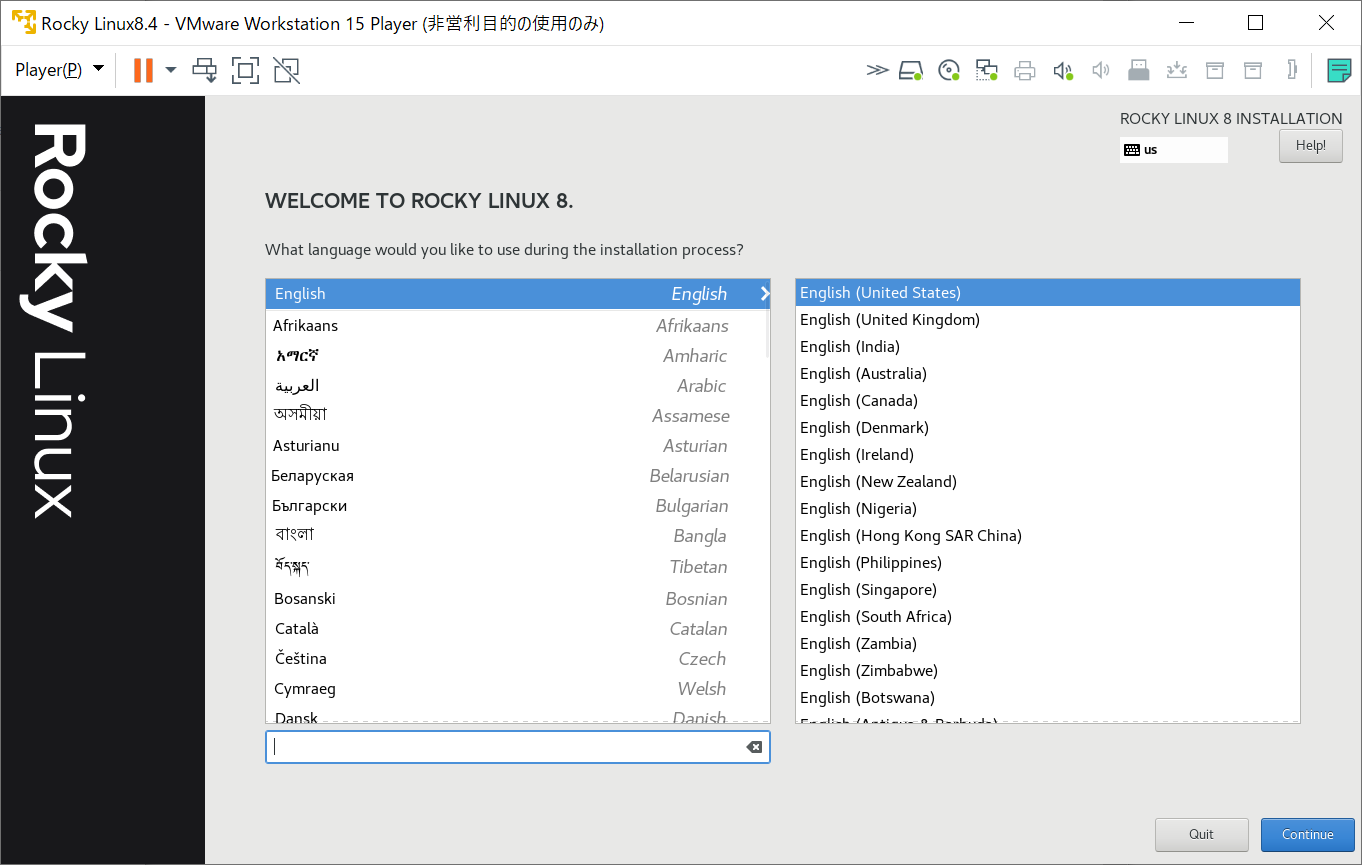The height and width of the screenshot is (865, 1362).
Task: Click the language list scrollbar
Action: [x=768, y=334]
